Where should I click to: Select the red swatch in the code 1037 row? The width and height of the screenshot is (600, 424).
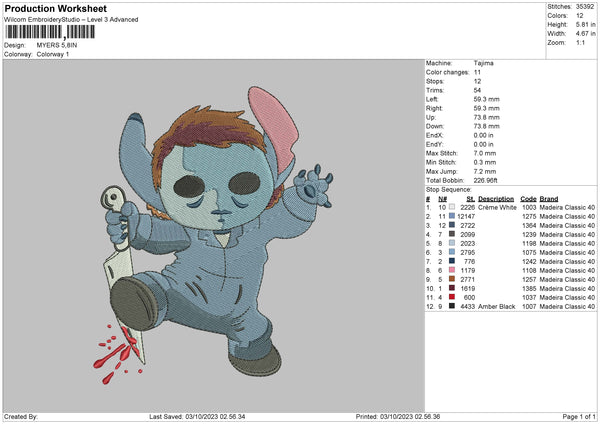[x=452, y=297]
